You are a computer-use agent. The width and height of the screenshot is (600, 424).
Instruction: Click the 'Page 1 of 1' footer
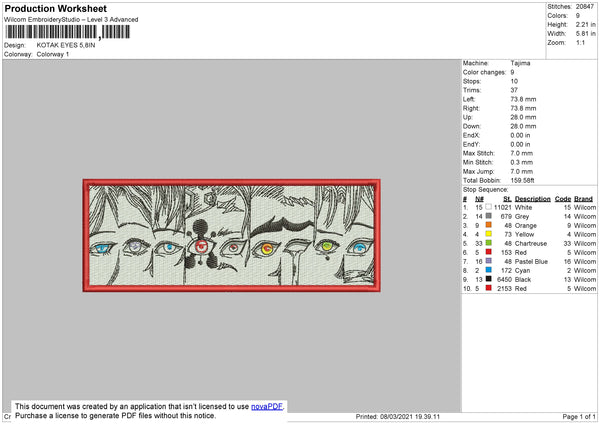(x=579, y=416)
